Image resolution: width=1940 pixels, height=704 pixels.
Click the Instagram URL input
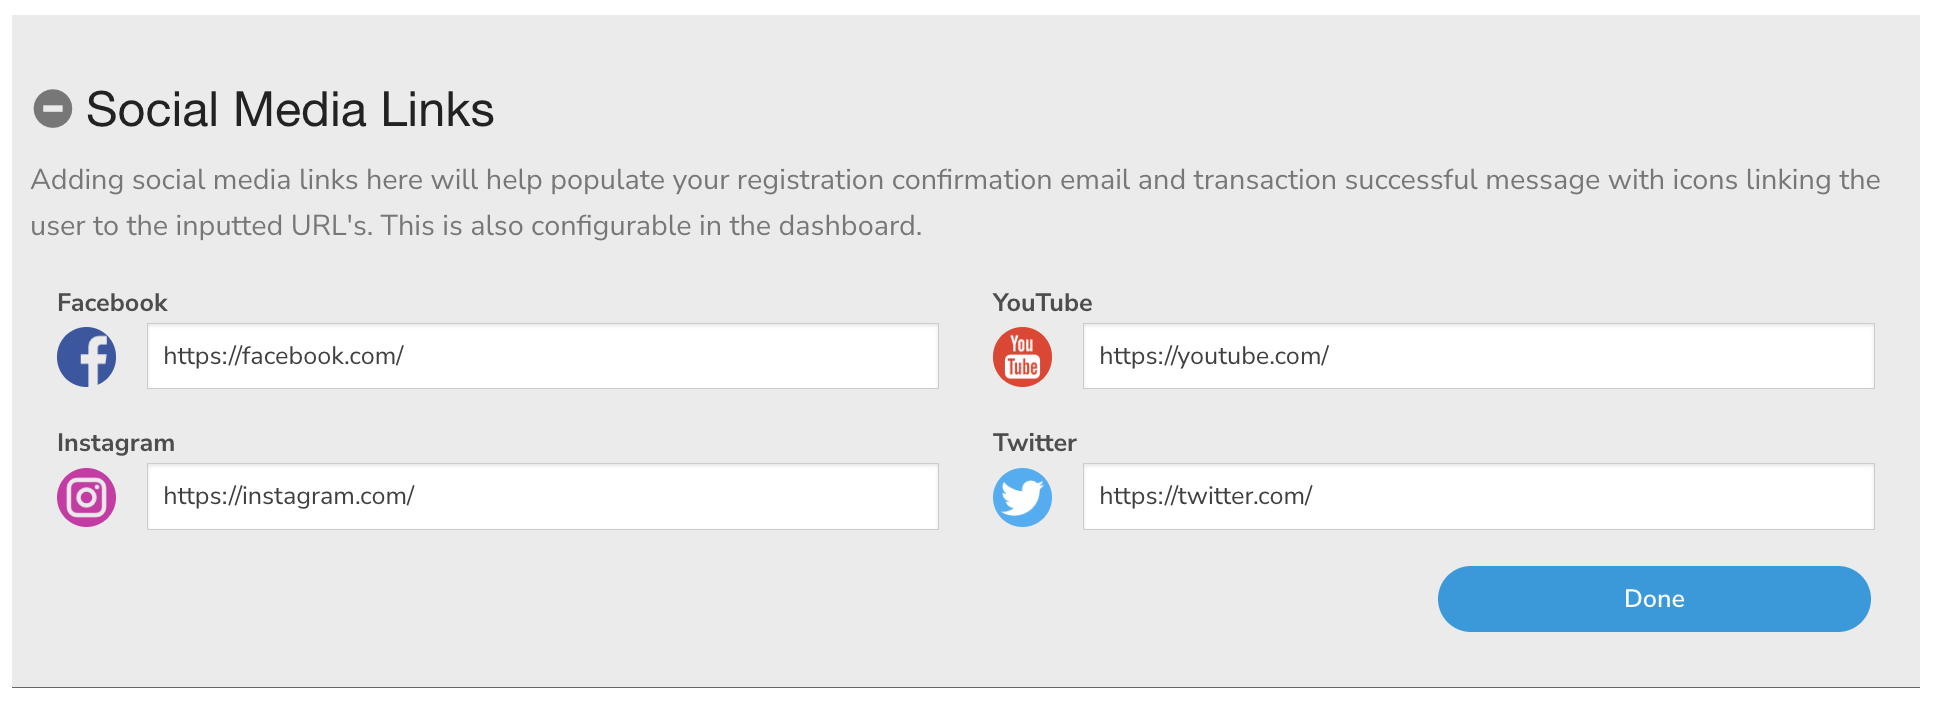[540, 496]
